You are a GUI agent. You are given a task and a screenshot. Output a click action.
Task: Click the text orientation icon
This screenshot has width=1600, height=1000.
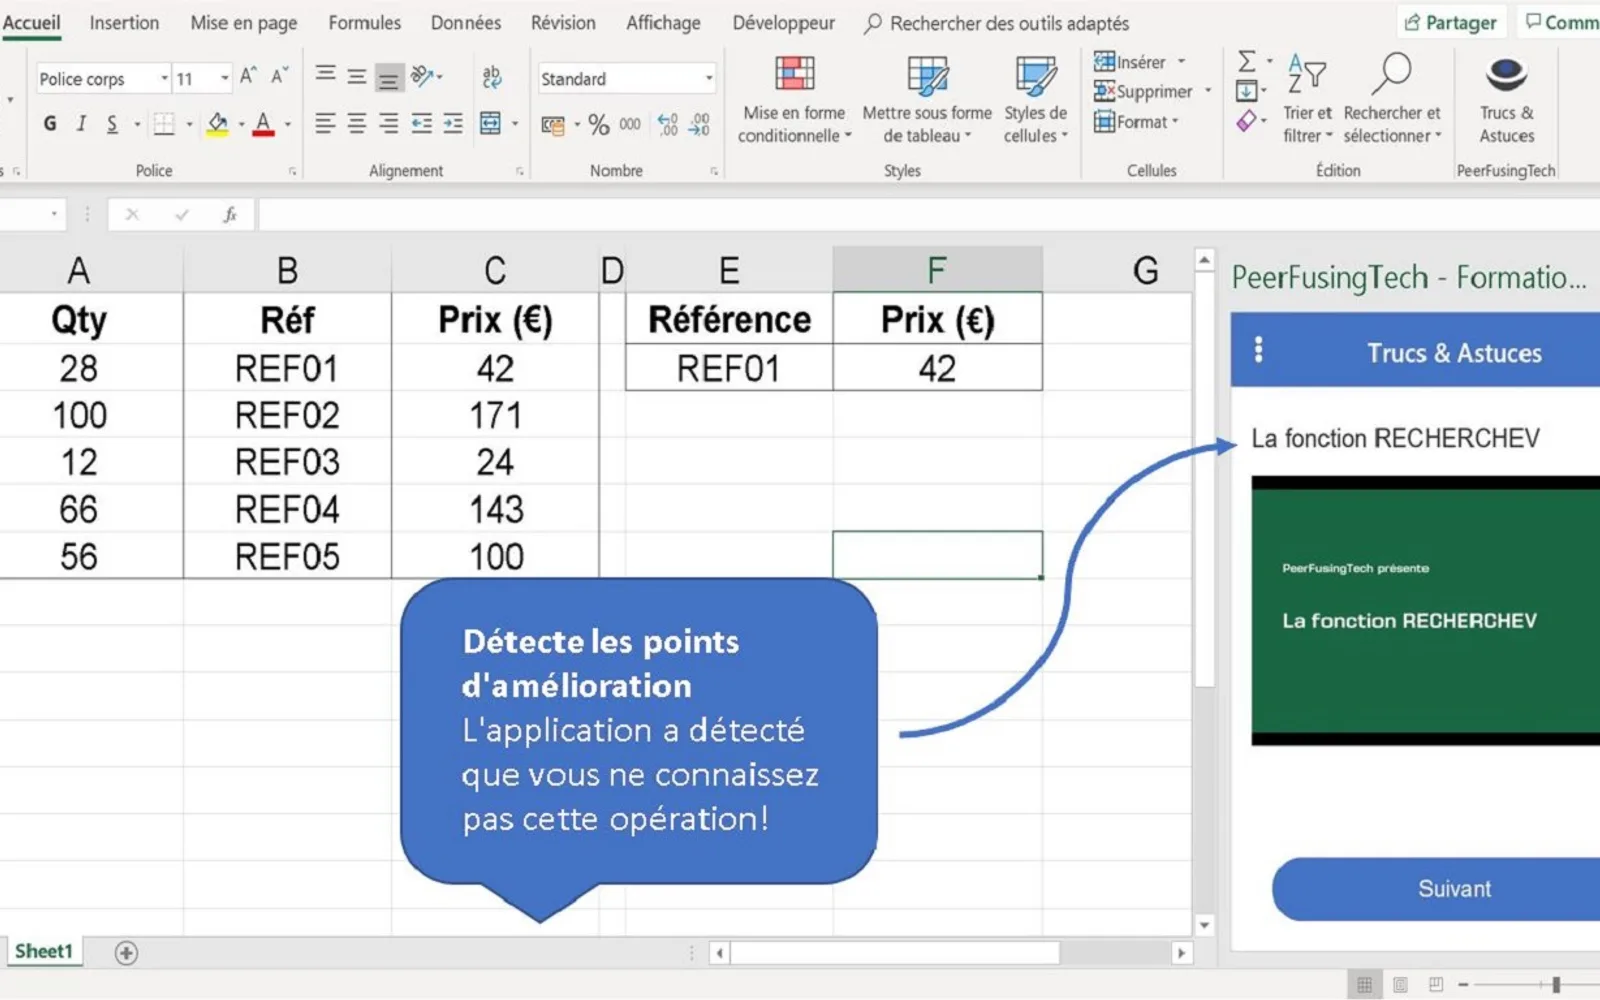[423, 76]
